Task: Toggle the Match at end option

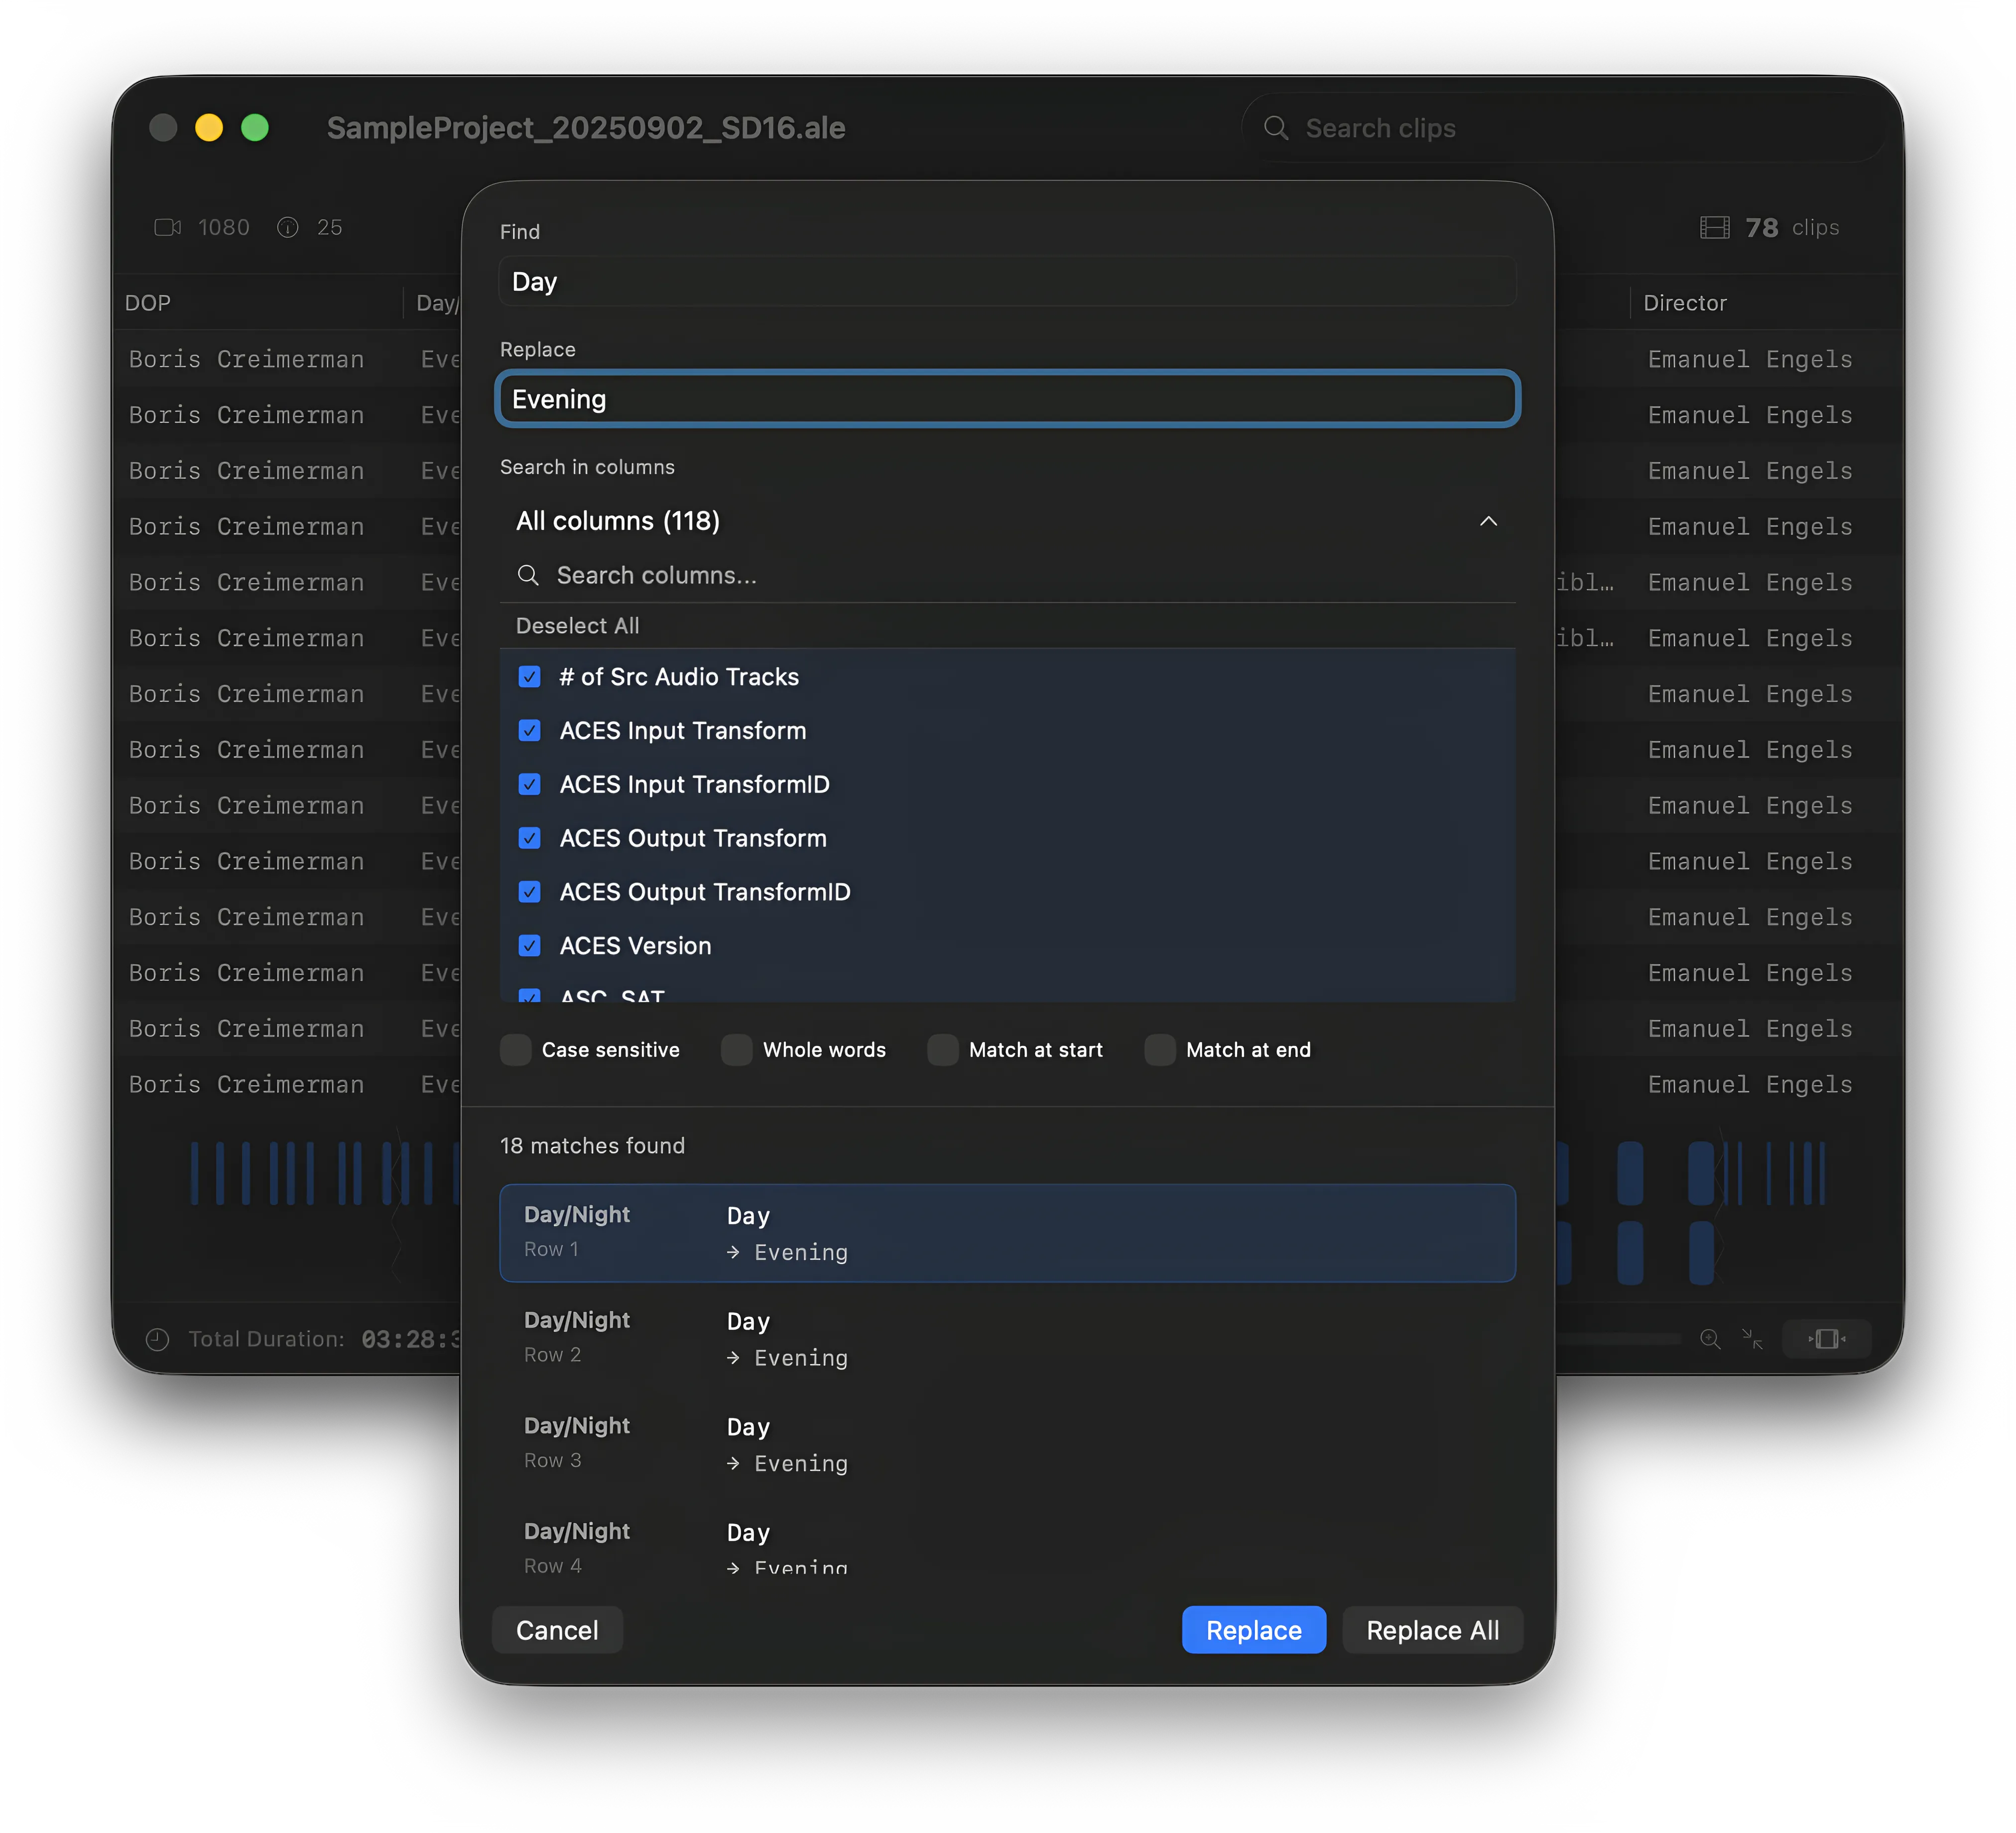Action: click(1159, 1050)
